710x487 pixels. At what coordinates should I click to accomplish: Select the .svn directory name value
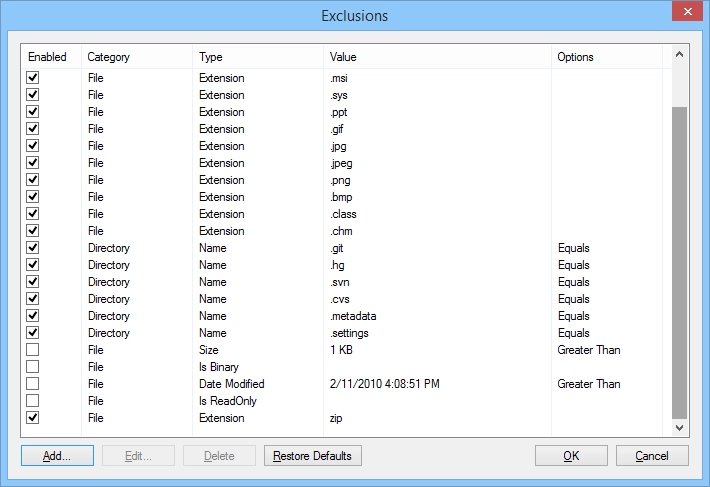click(340, 282)
